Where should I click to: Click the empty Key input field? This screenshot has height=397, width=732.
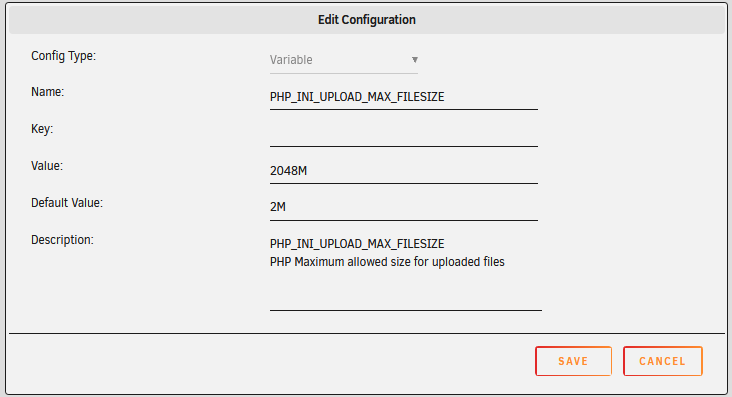pyautogui.click(x=404, y=134)
